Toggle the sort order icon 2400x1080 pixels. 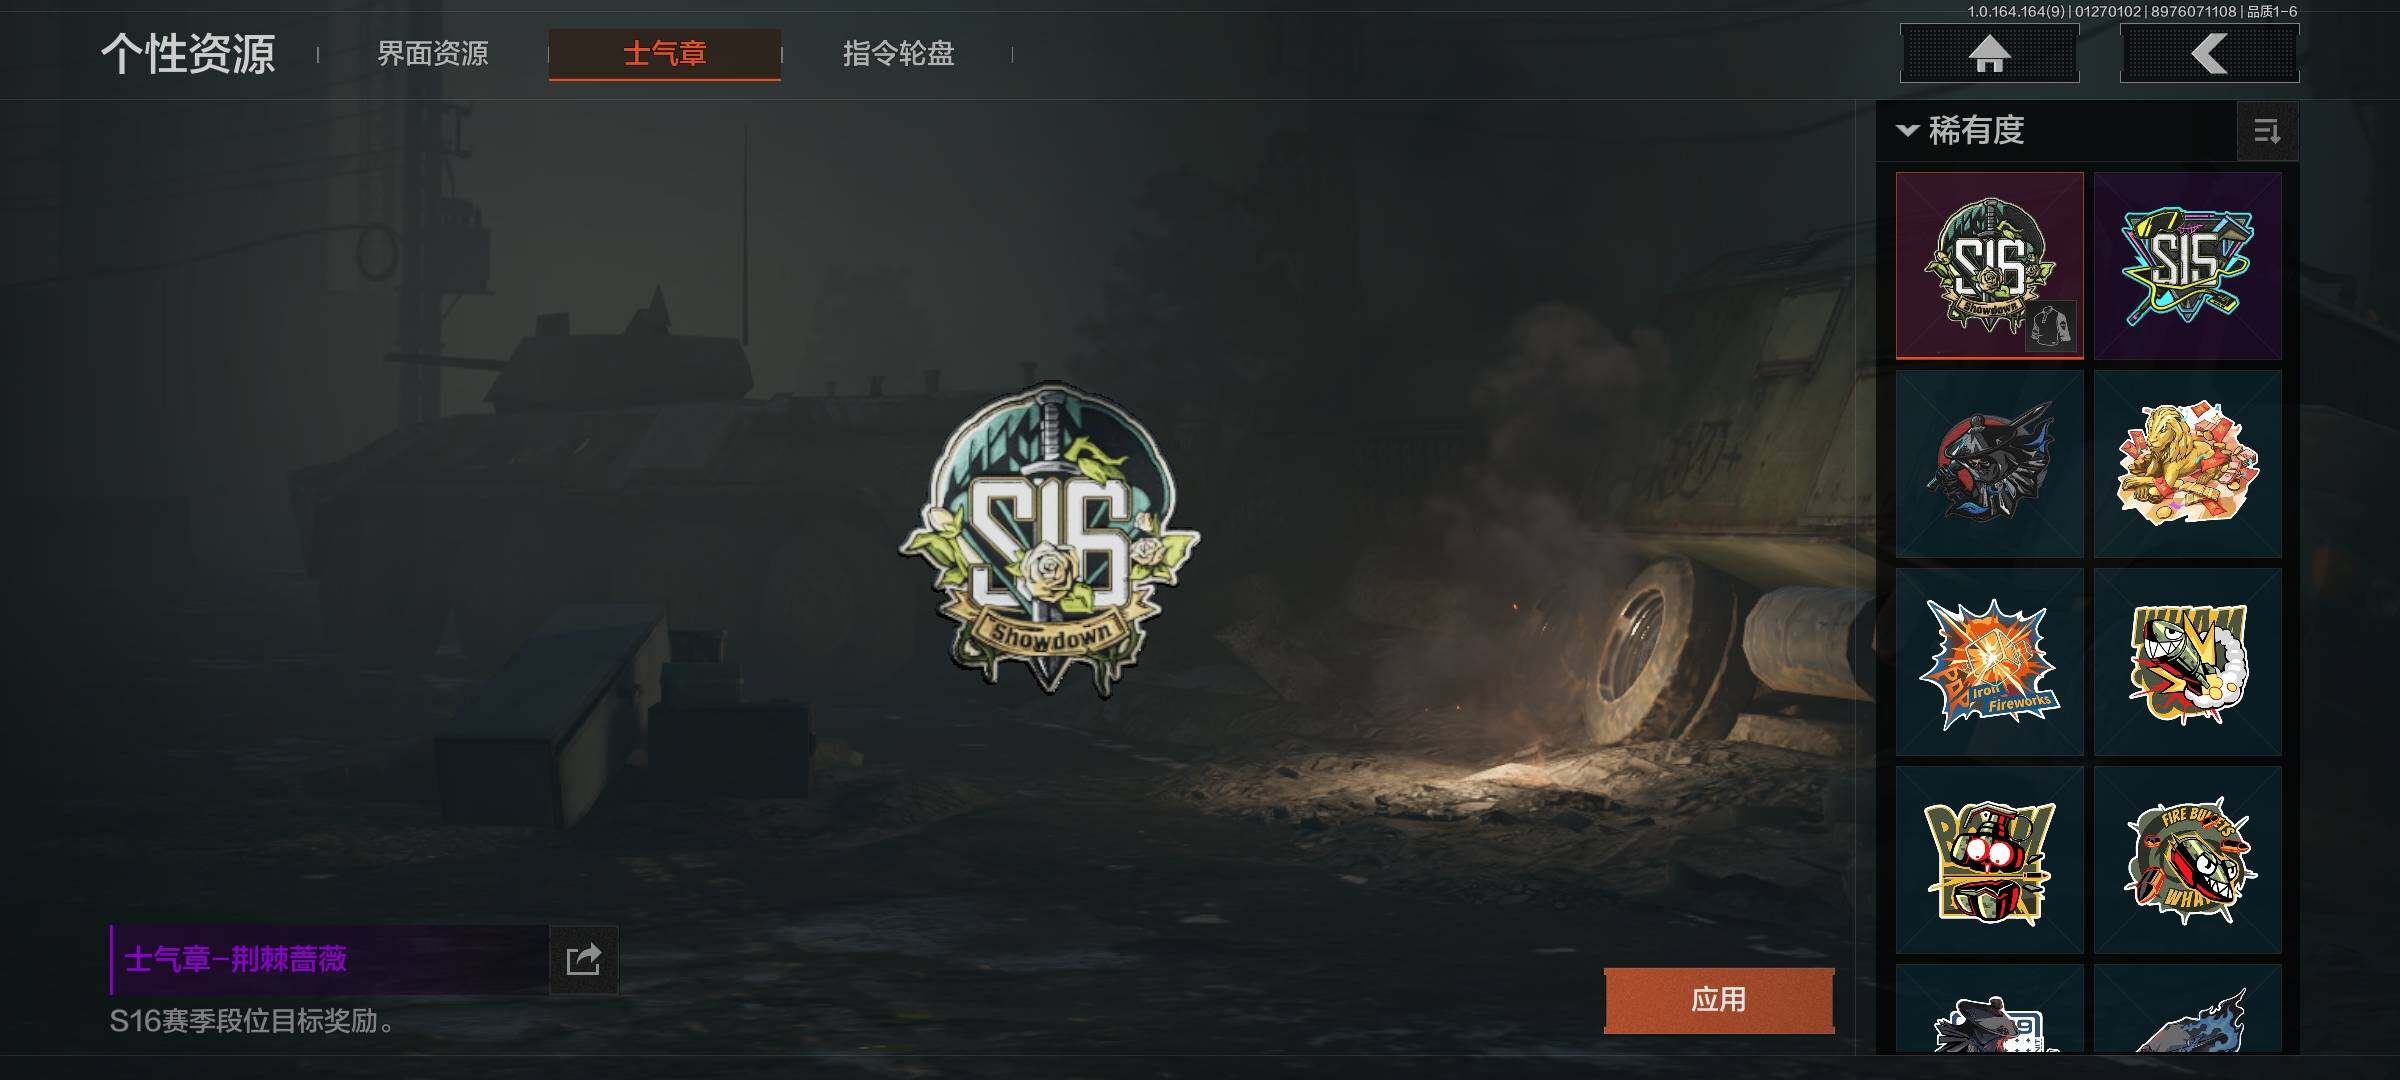[x=2267, y=131]
